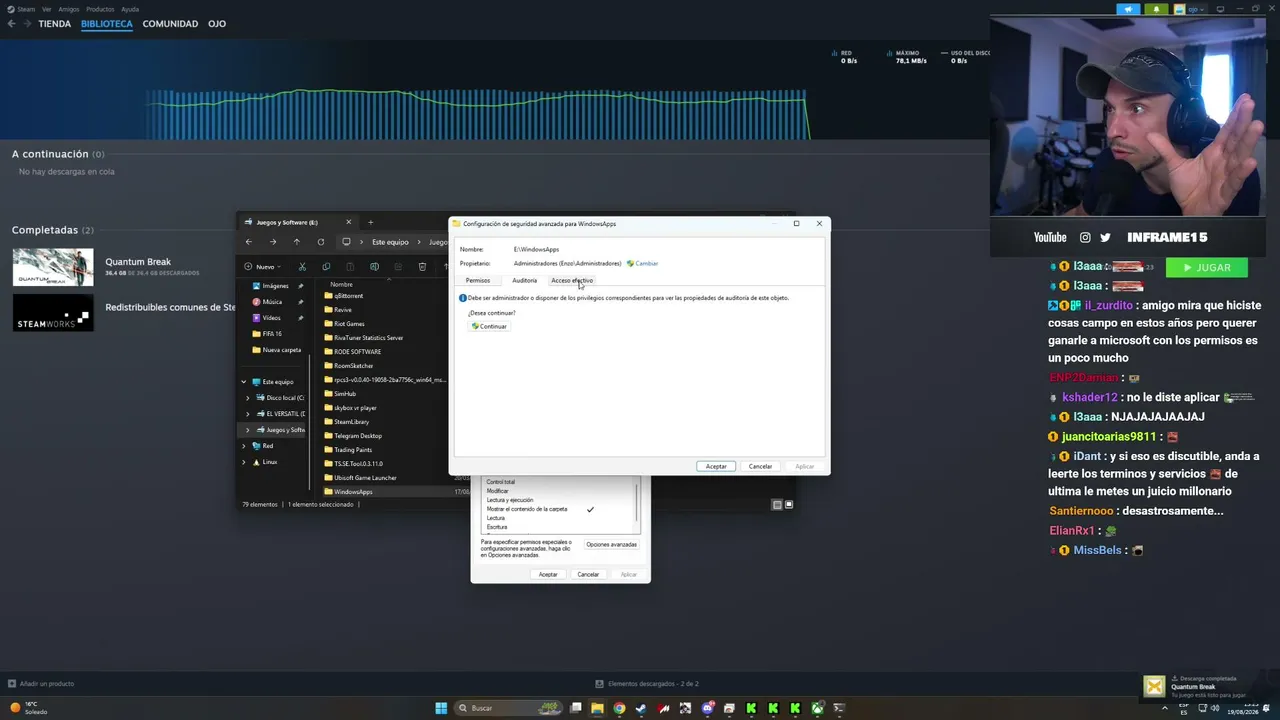This screenshot has height=720, width=1280.
Task: Expand the breadcrumb chevron after Este equipo
Action: click(x=419, y=242)
